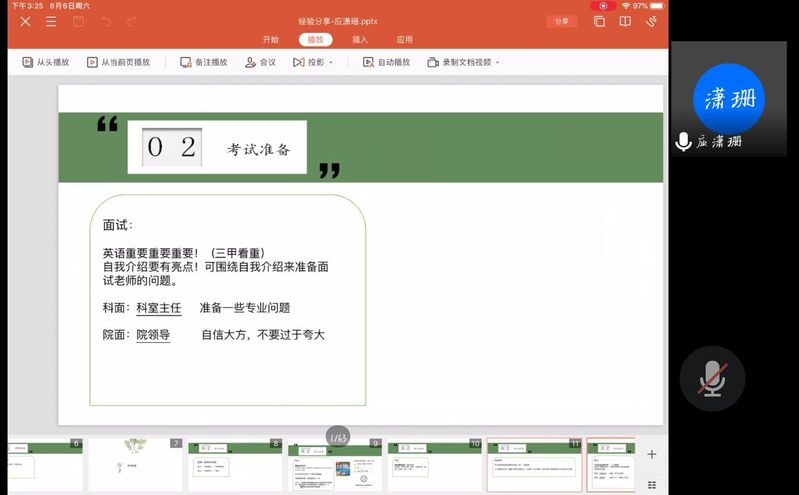Open the 应用 tab

404,40
